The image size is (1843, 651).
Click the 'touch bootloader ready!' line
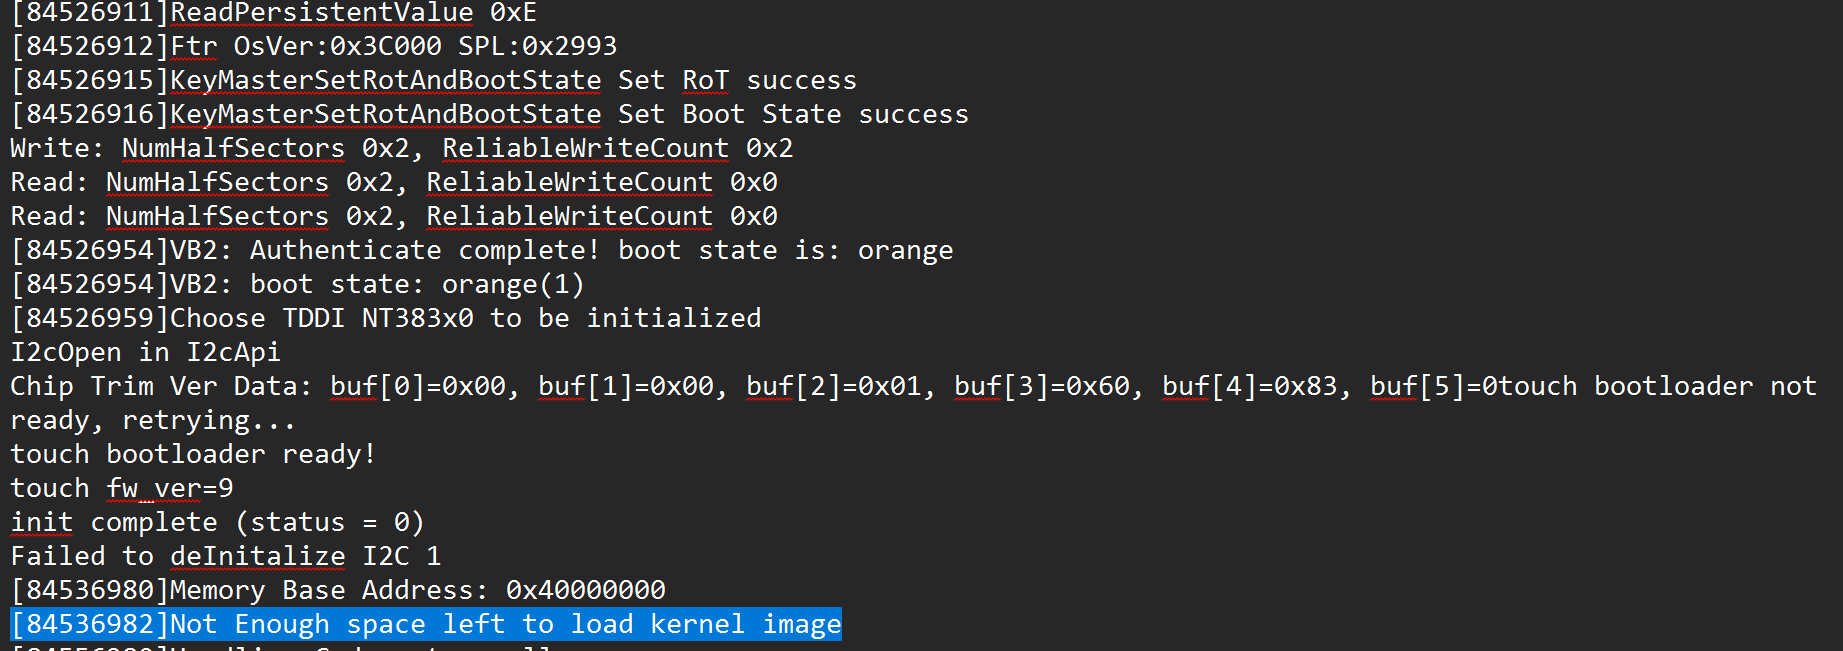click(x=193, y=455)
